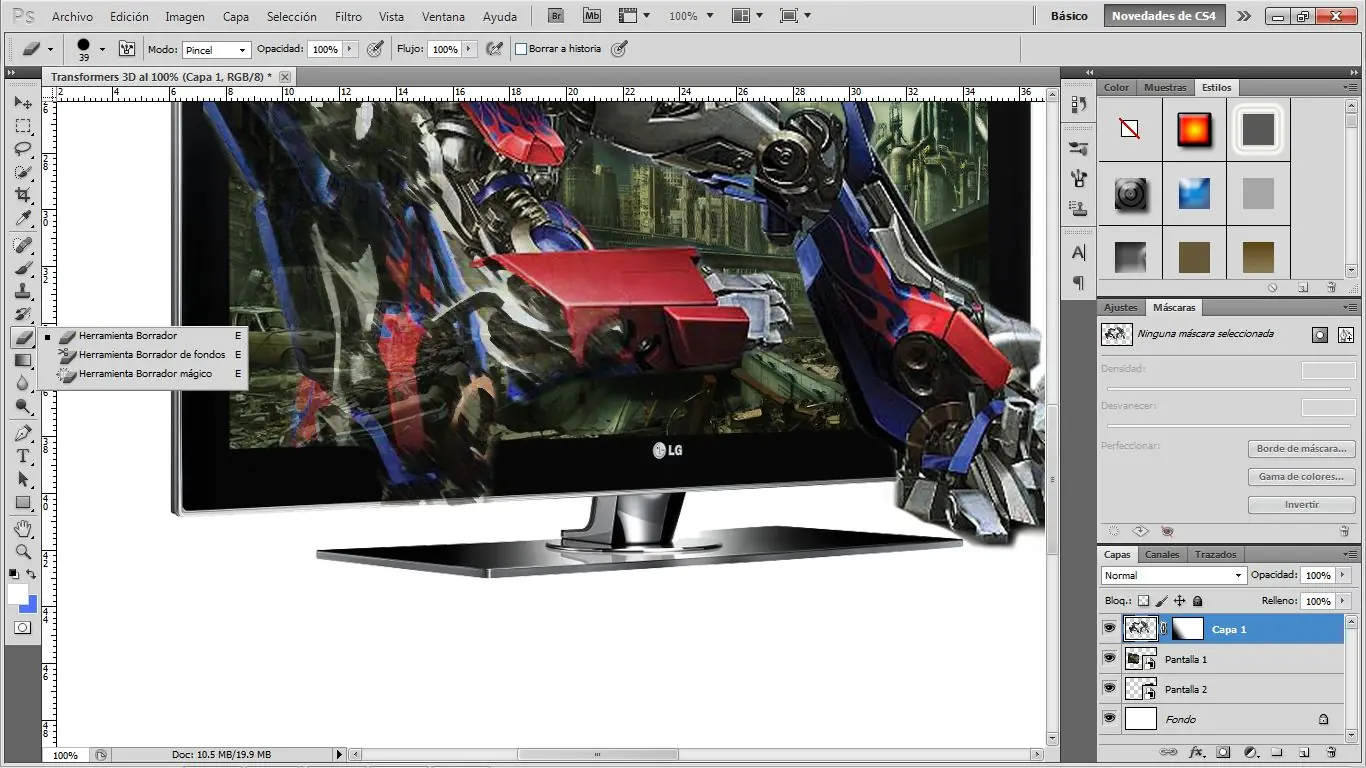The width and height of the screenshot is (1366, 768).
Task: Toggle lock transparent pixels
Action: pos(1144,601)
